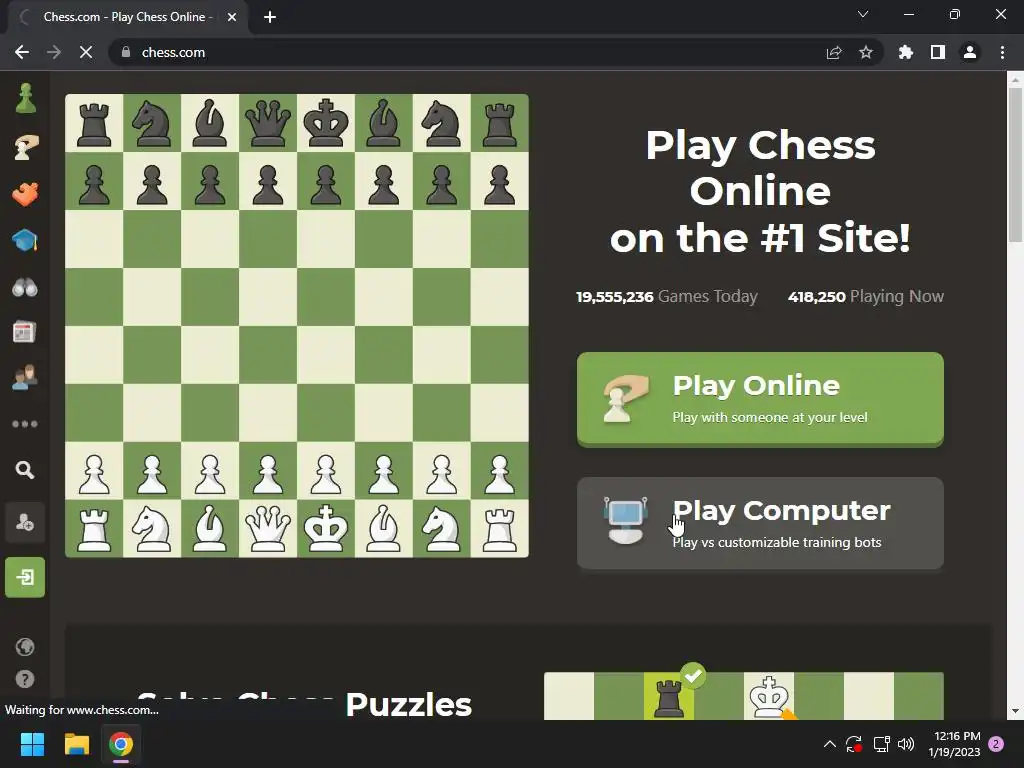Screen dimensions: 1024x768
Task: Open a new tab with plus button
Action: point(270,17)
